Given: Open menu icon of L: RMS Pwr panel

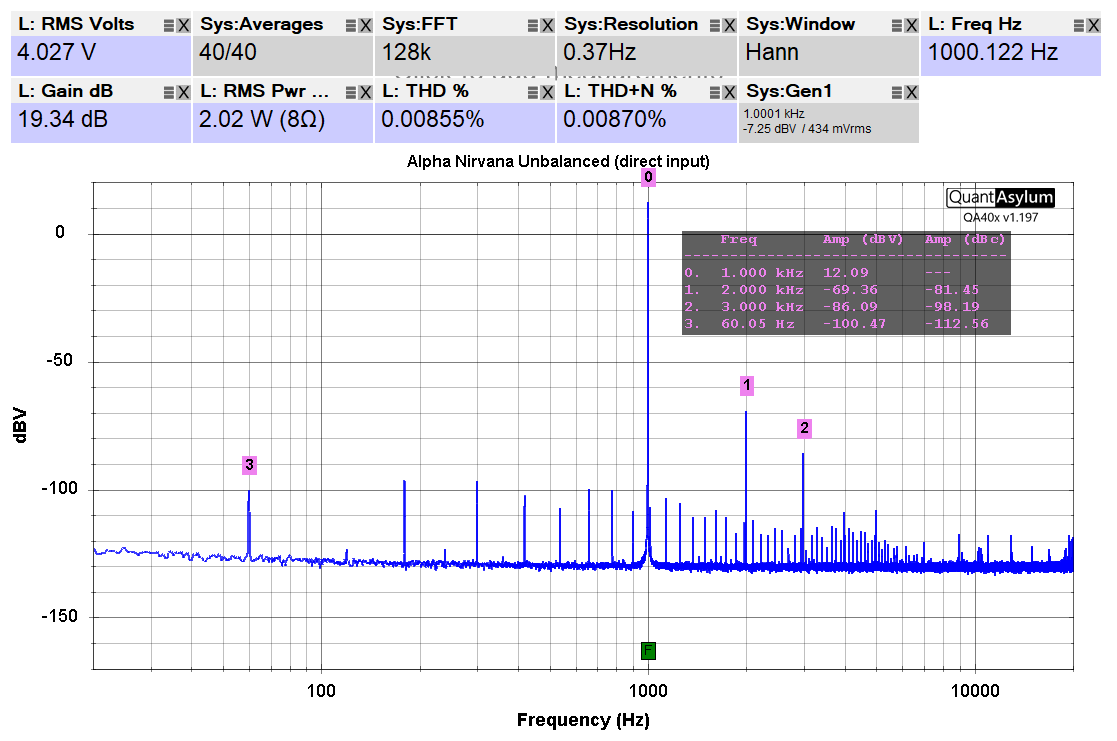Looking at the screenshot, I should tap(350, 93).
